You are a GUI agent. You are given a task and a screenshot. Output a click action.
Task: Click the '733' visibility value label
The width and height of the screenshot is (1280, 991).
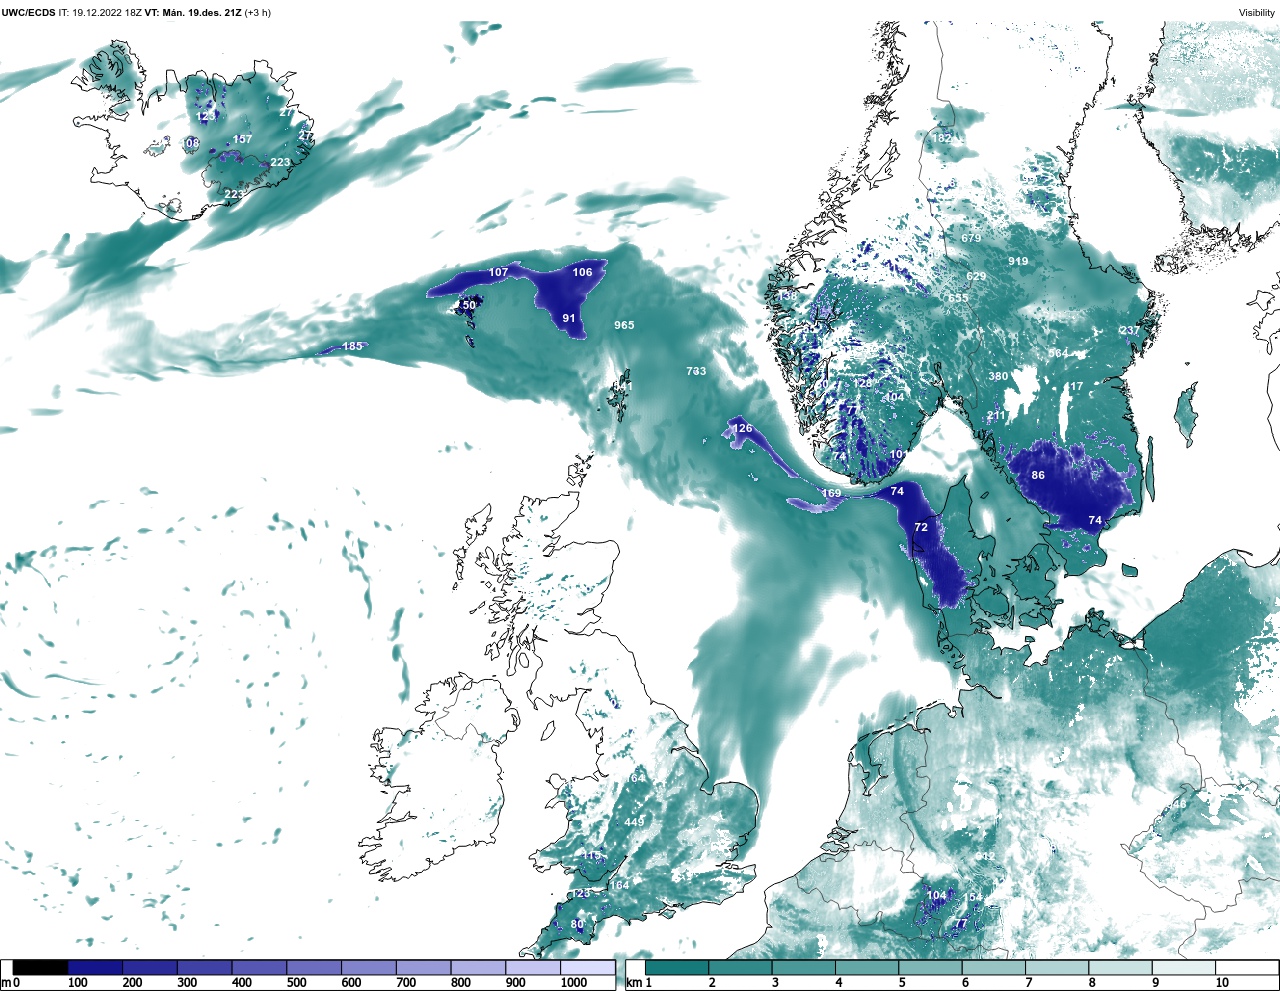click(696, 371)
